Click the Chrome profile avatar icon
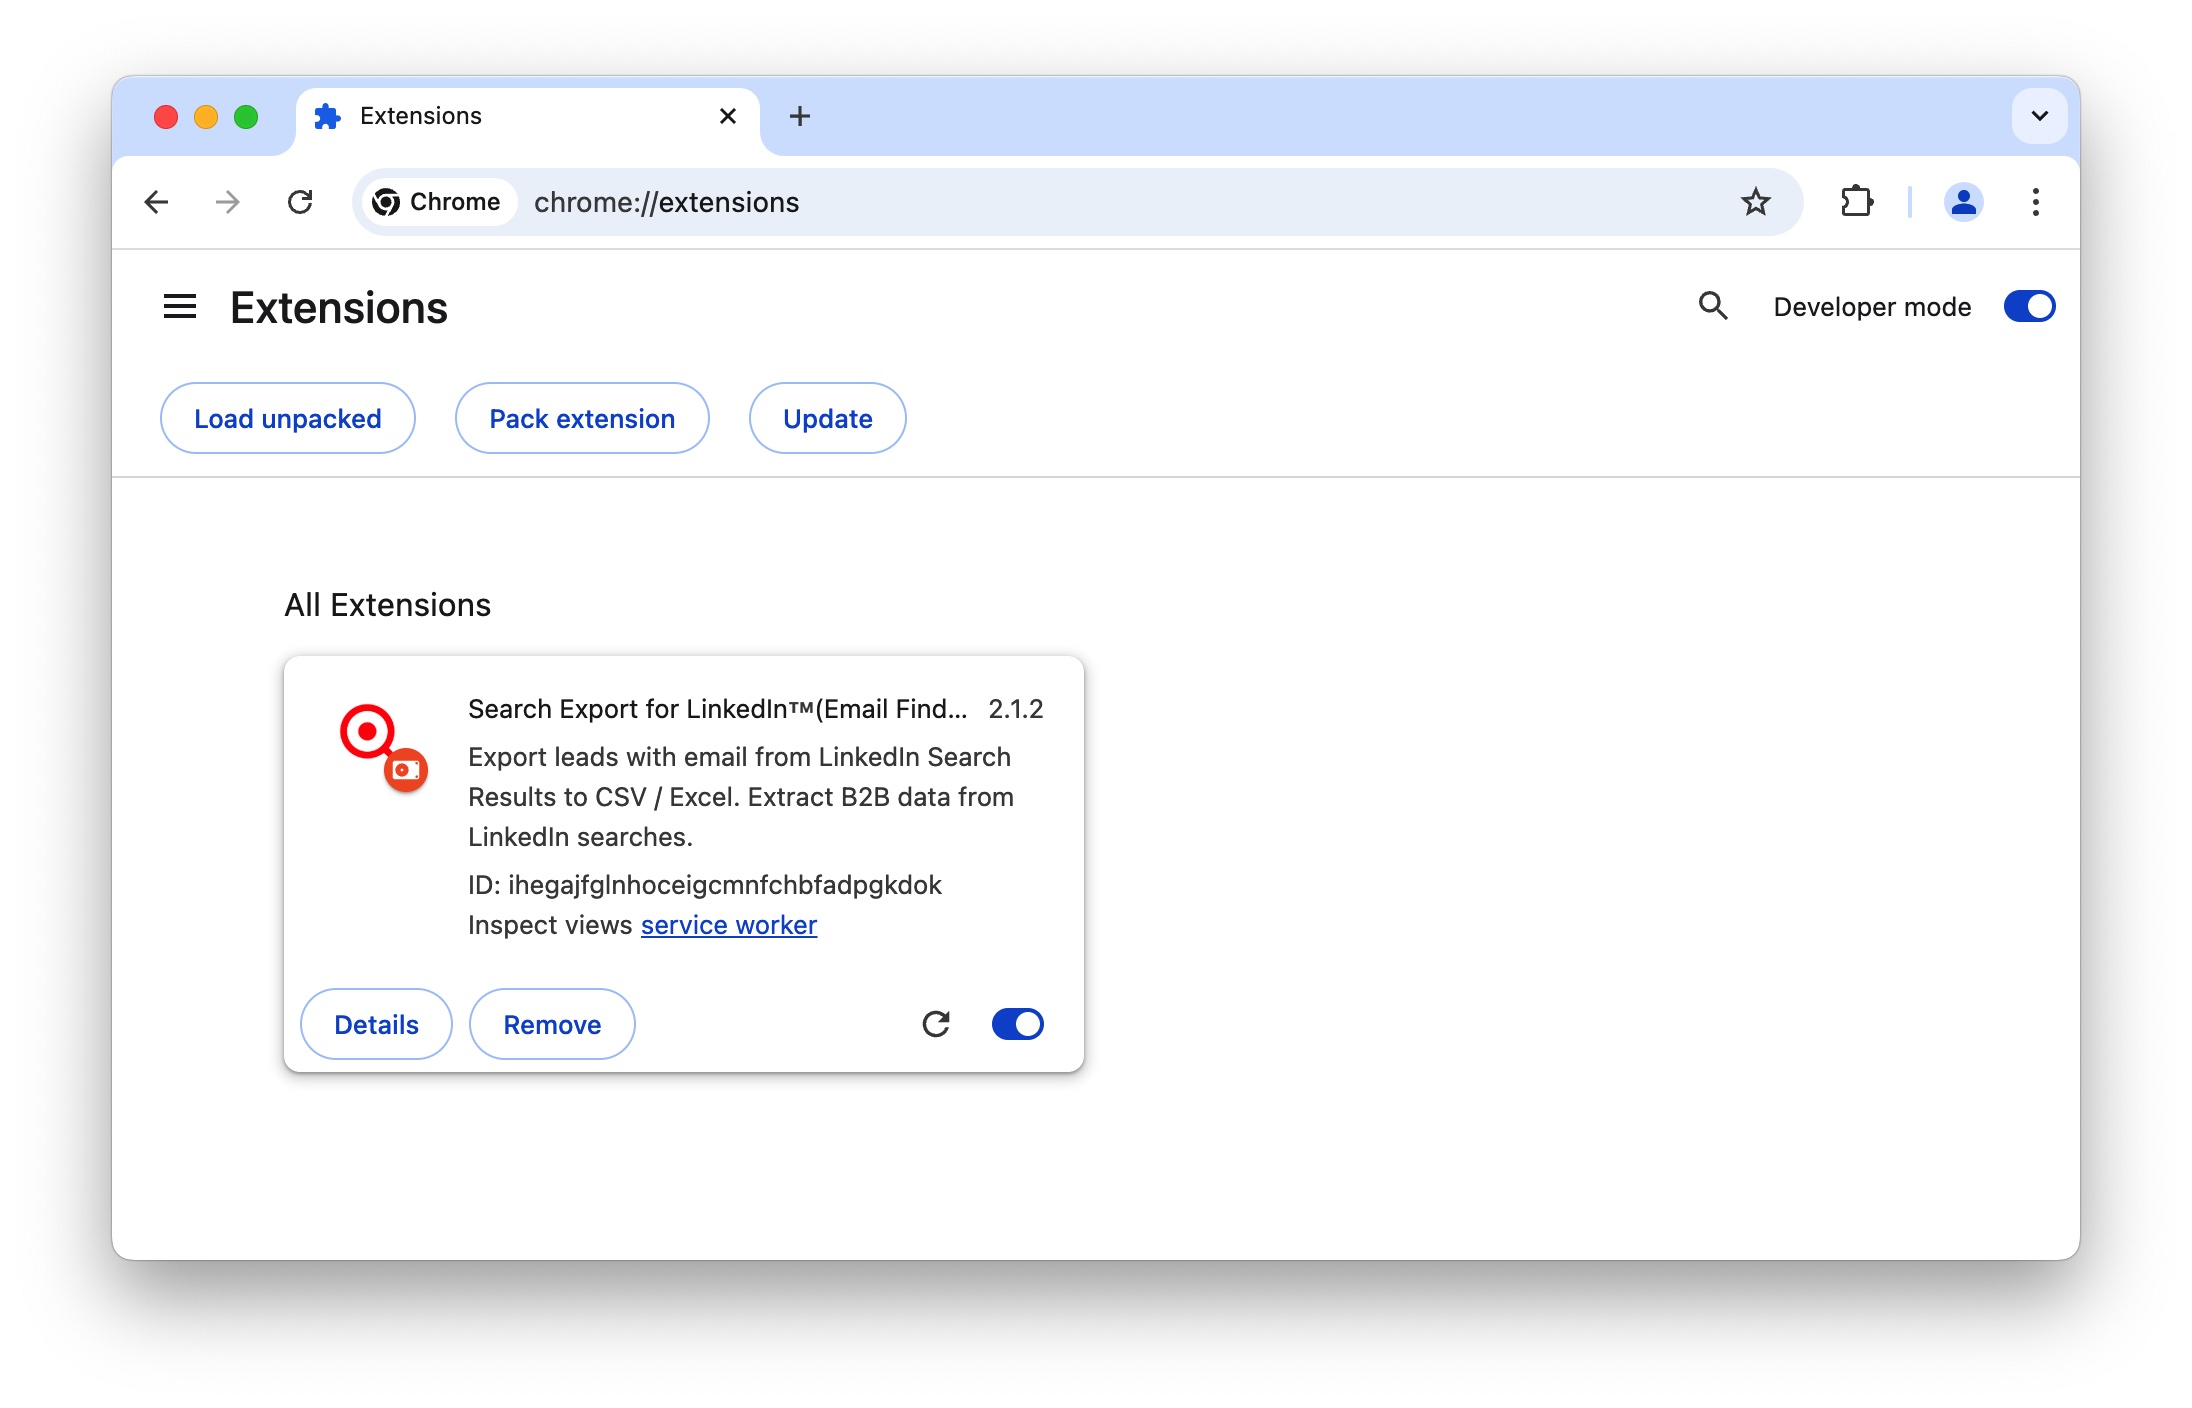Viewport: 2192px width, 1408px height. [1963, 202]
